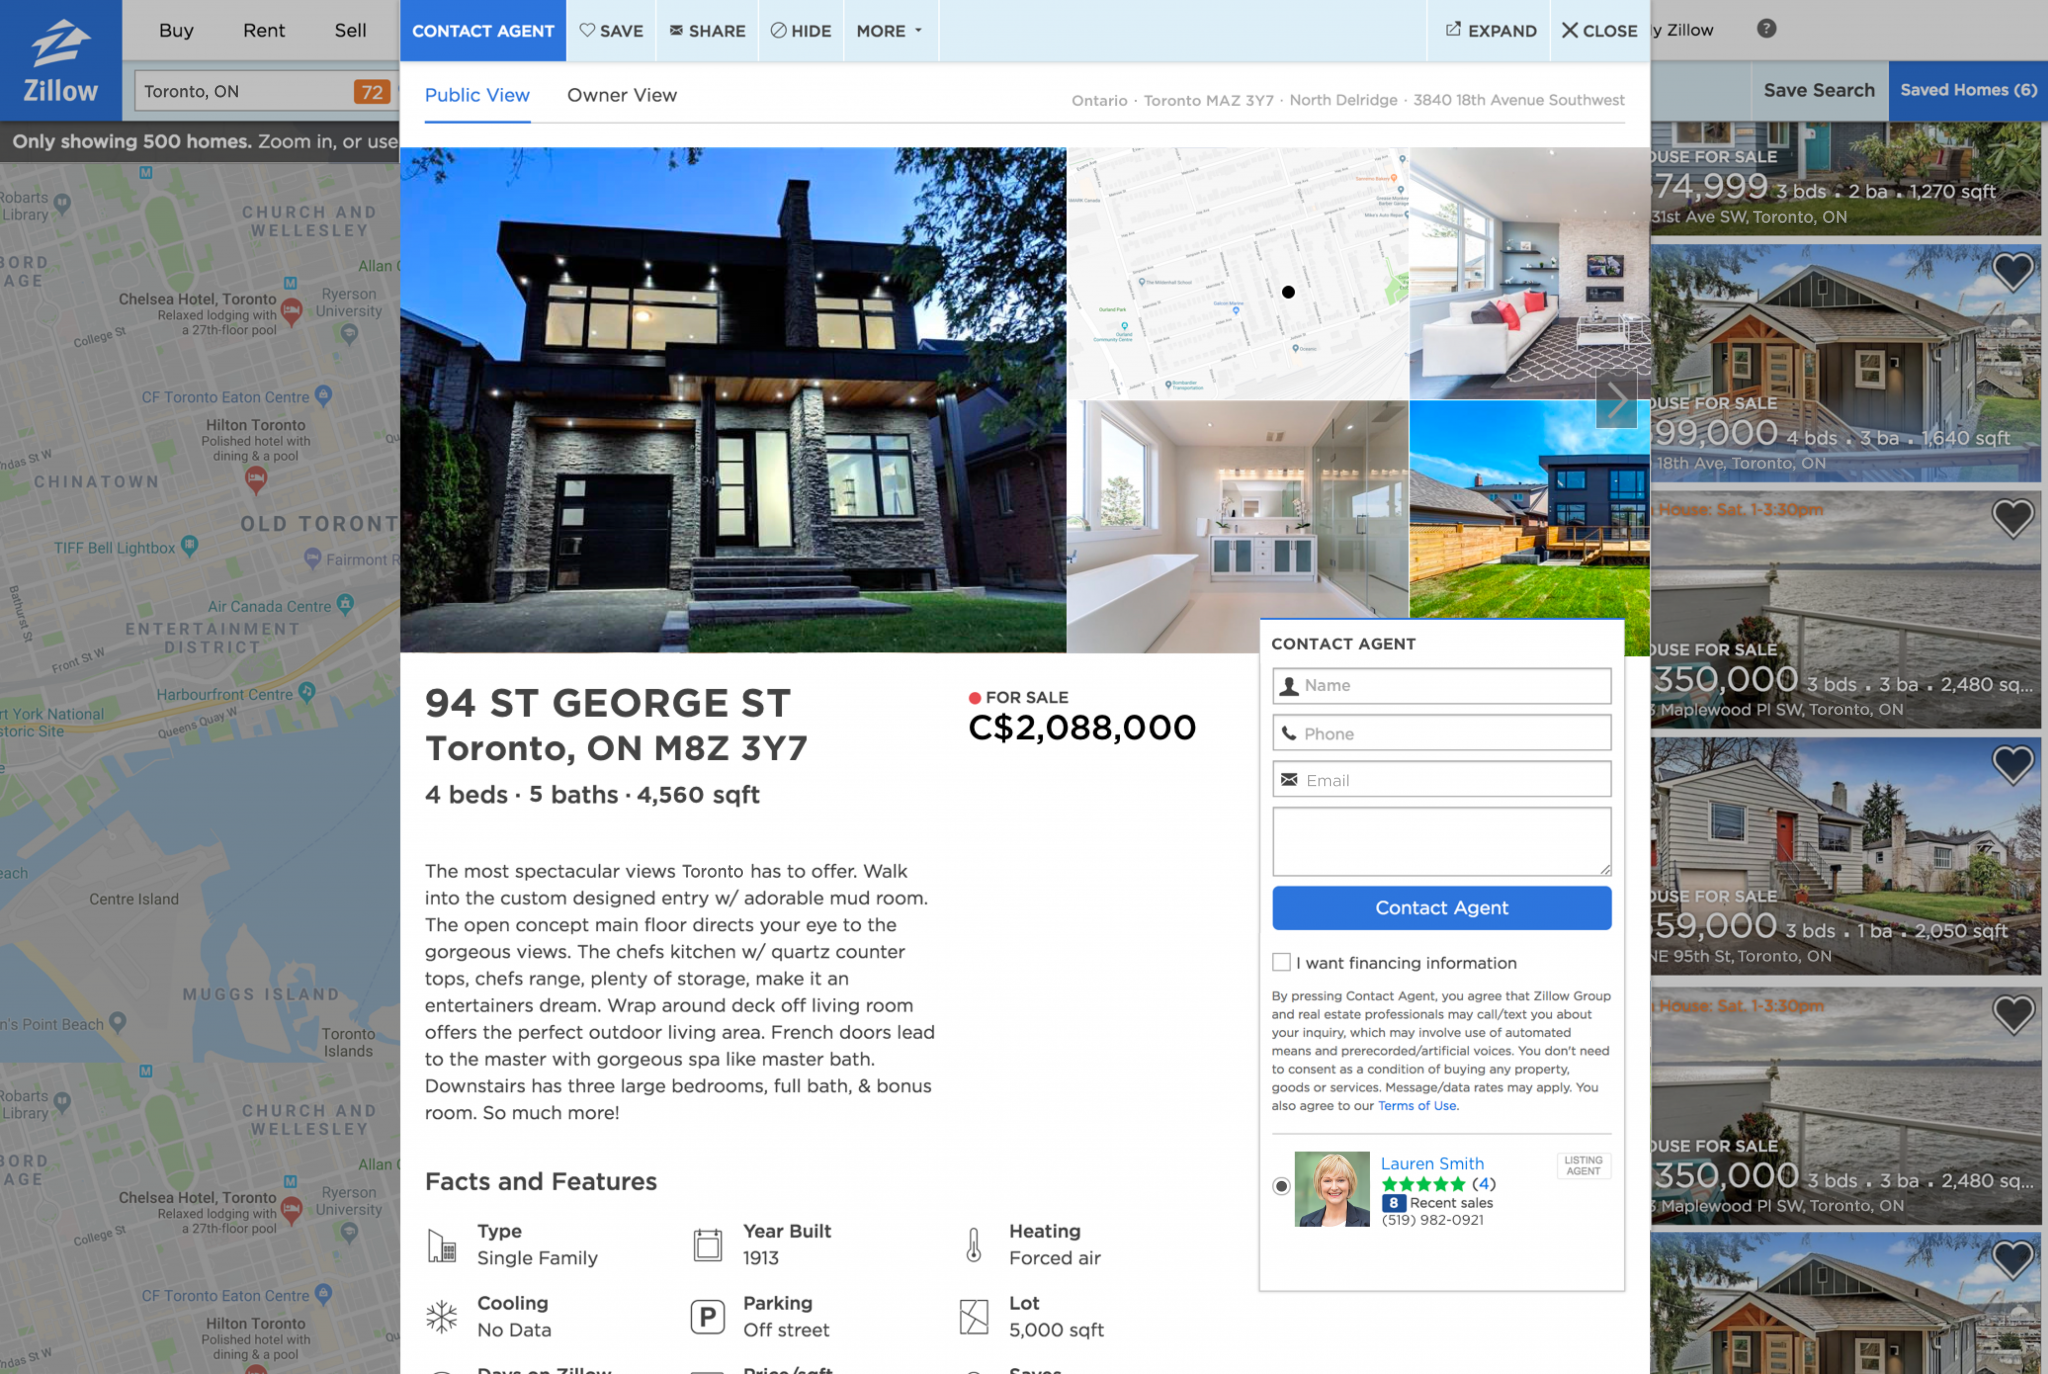Click the Save Search icon button
The height and width of the screenshot is (1374, 2048).
[x=1815, y=90]
